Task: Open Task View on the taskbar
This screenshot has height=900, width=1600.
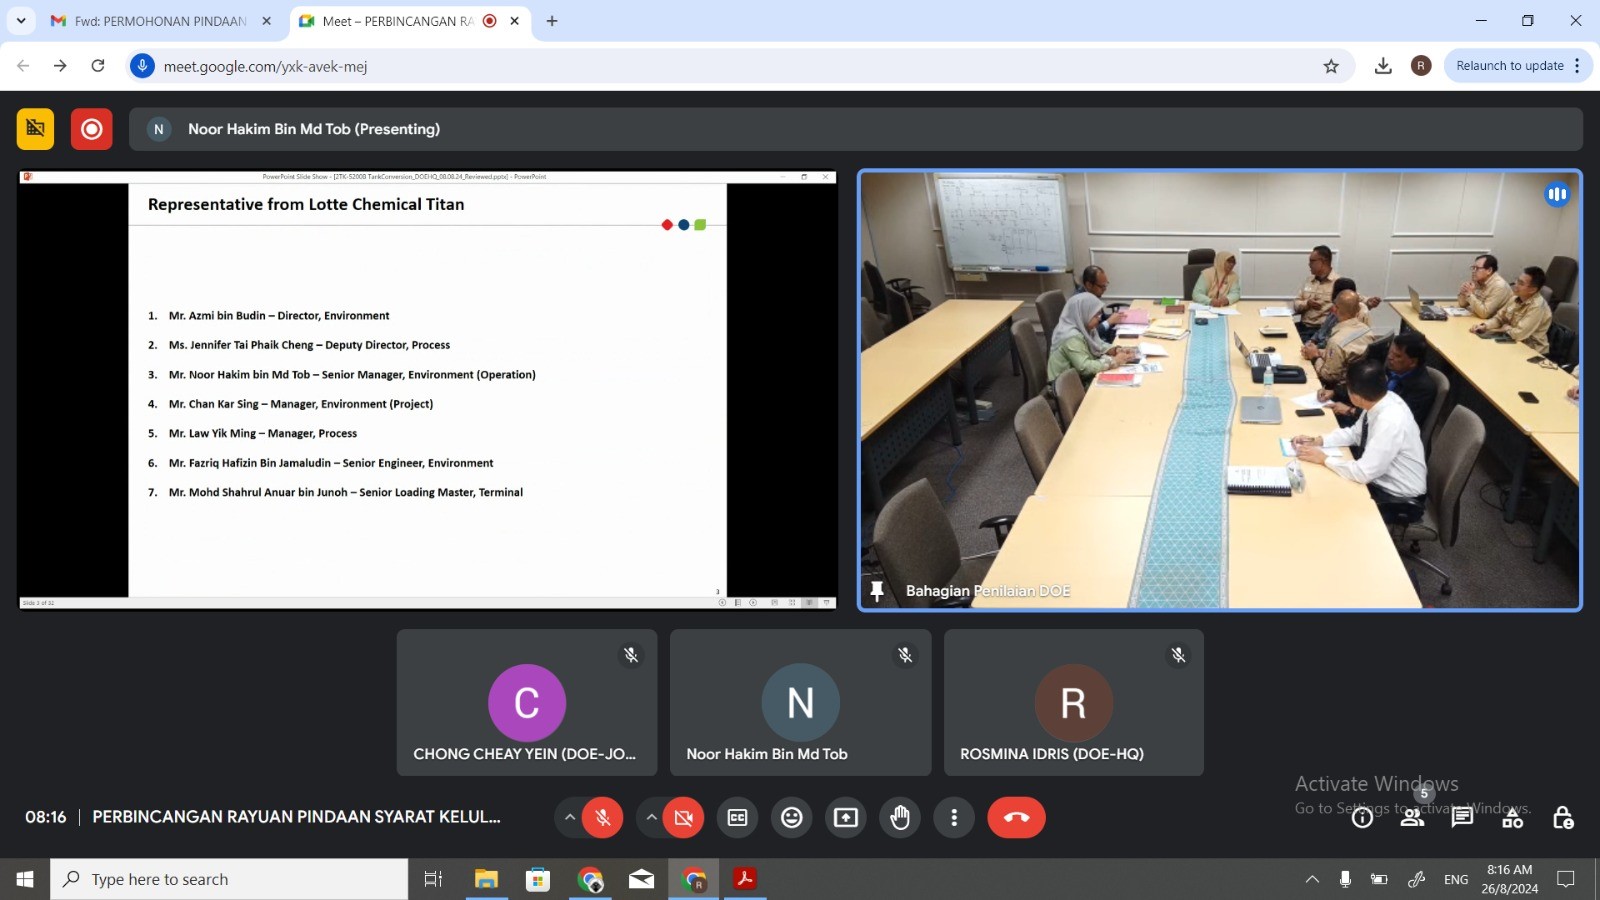Action: [433, 879]
